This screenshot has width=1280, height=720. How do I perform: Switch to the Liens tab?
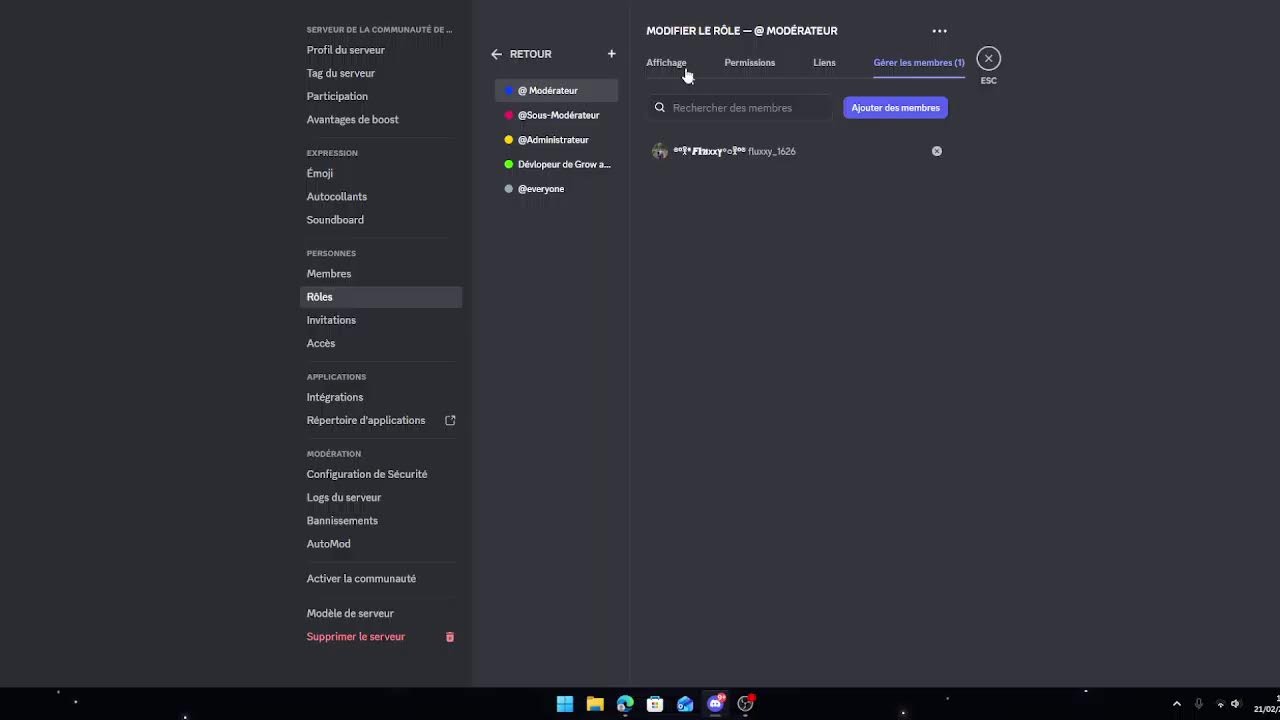824,63
